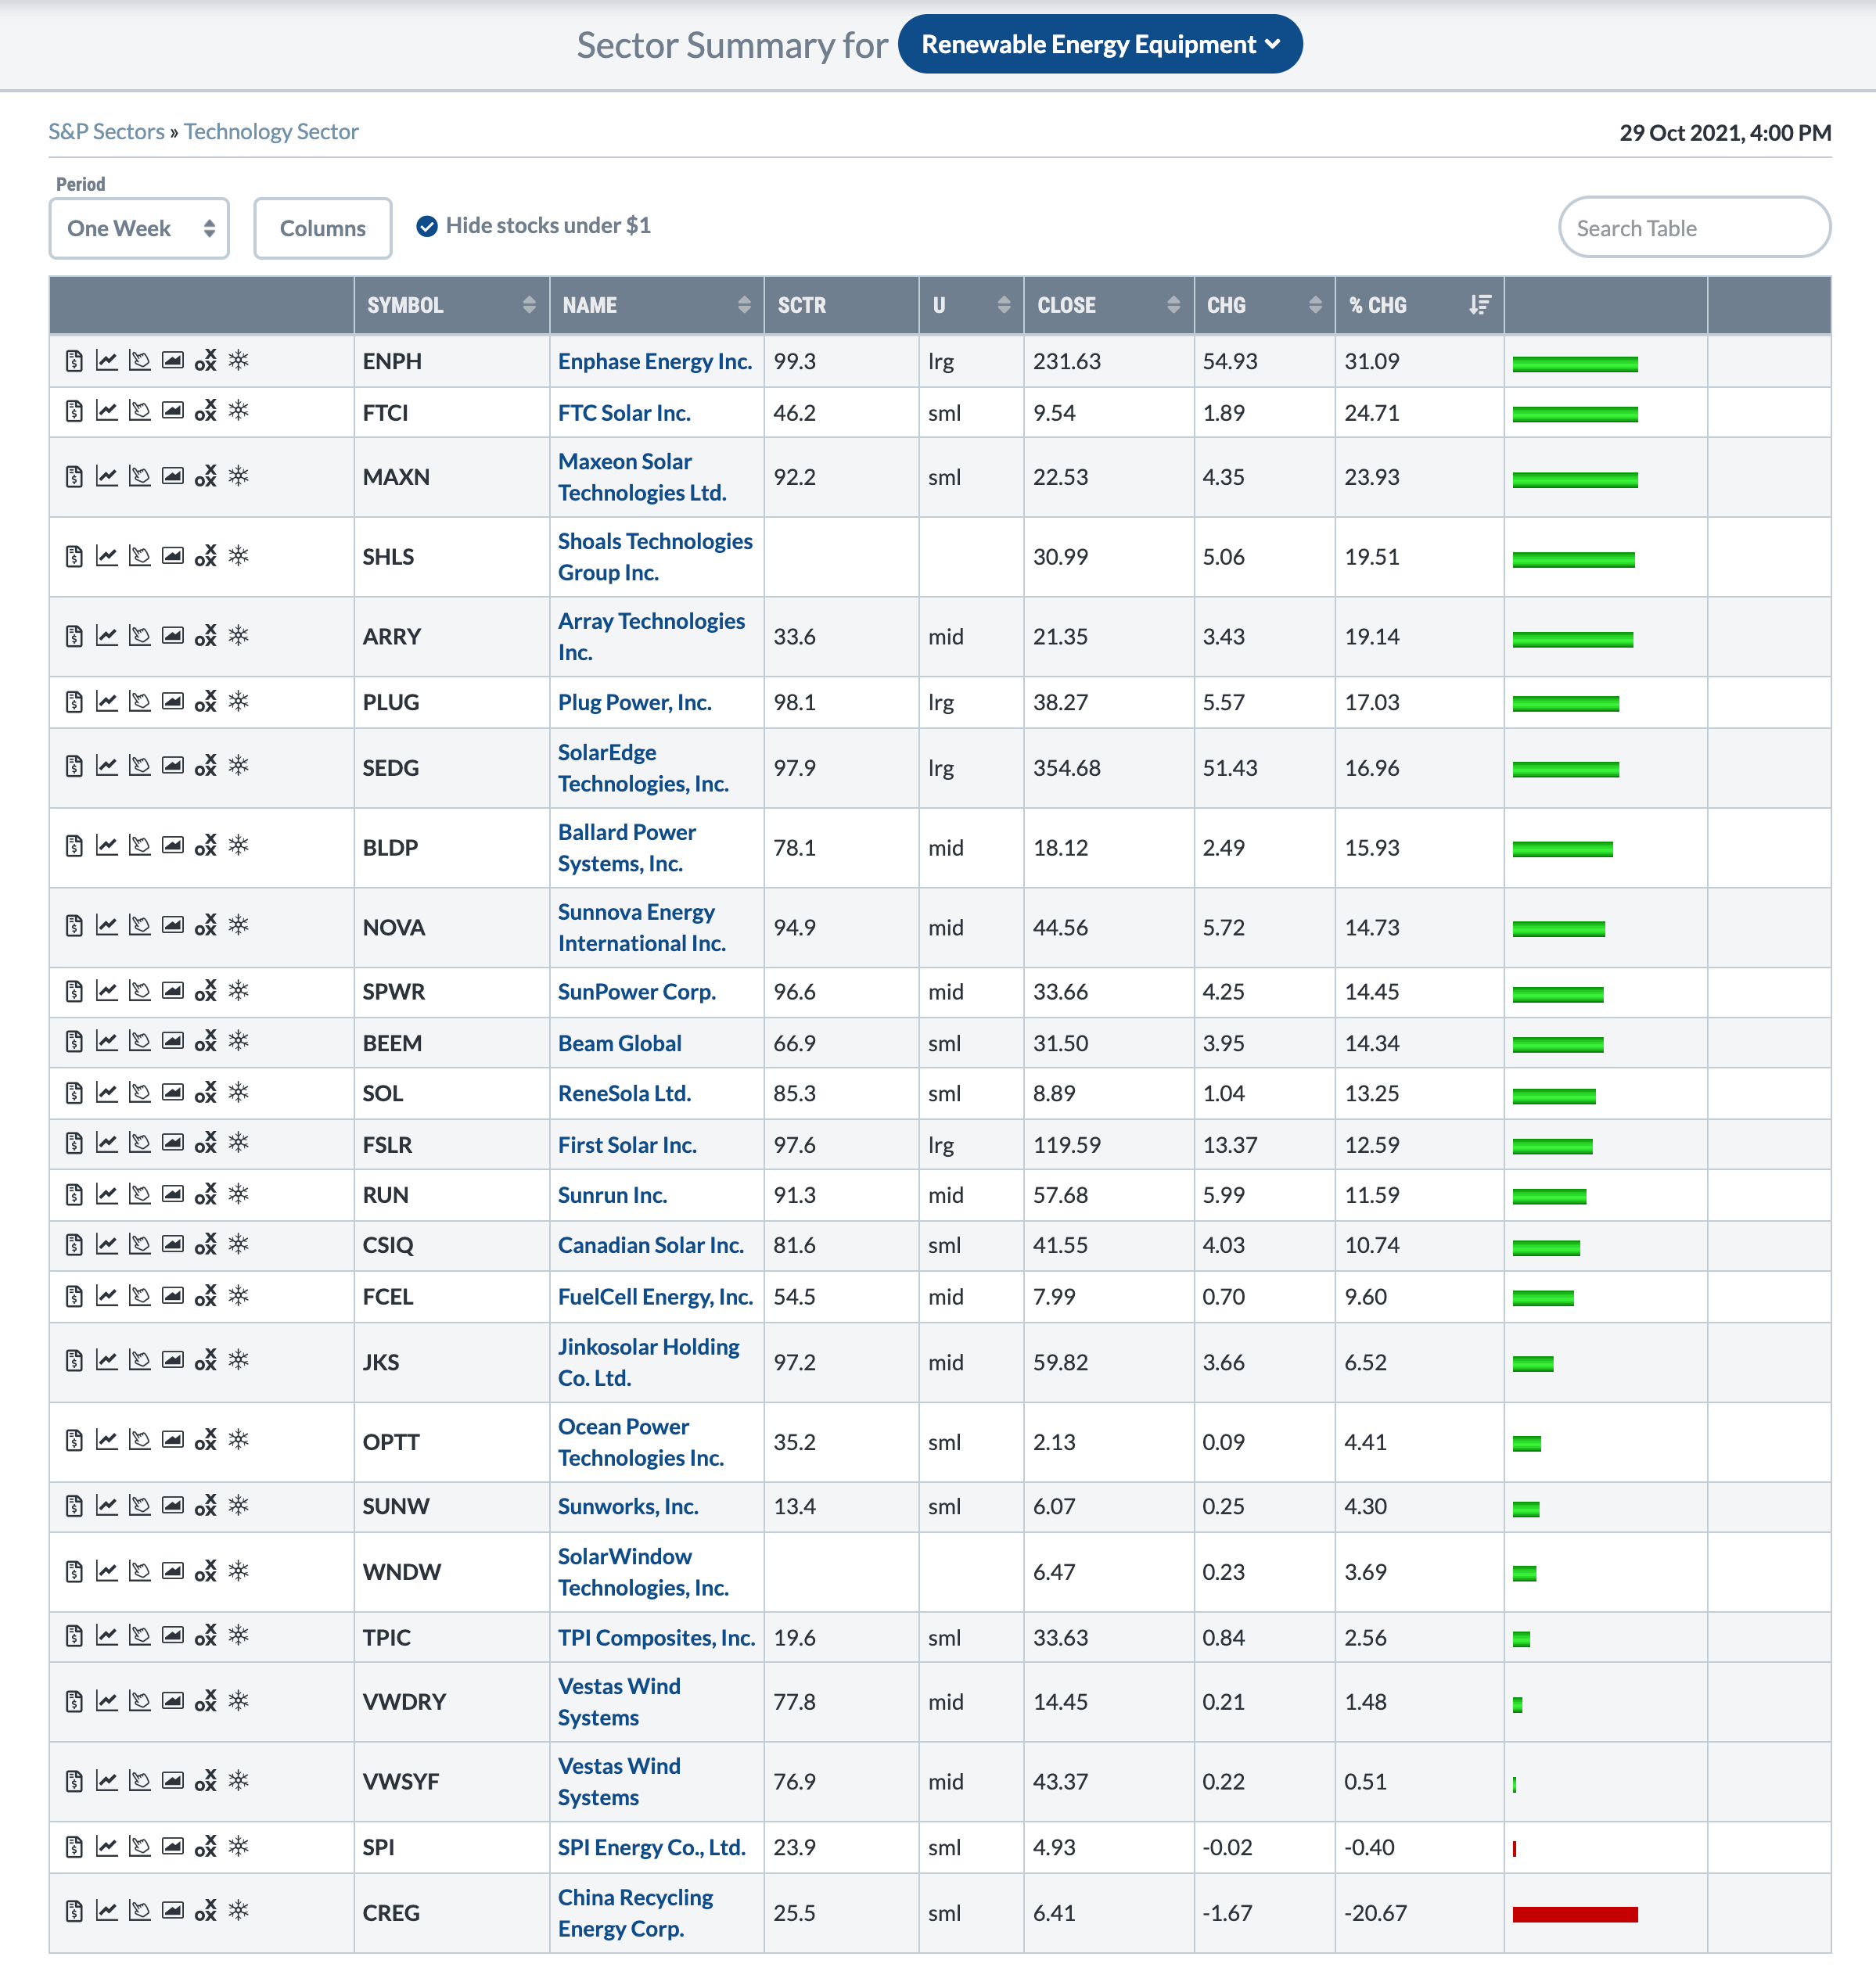
Task: Open gallery view image icon for PLUG
Action: coord(173,701)
